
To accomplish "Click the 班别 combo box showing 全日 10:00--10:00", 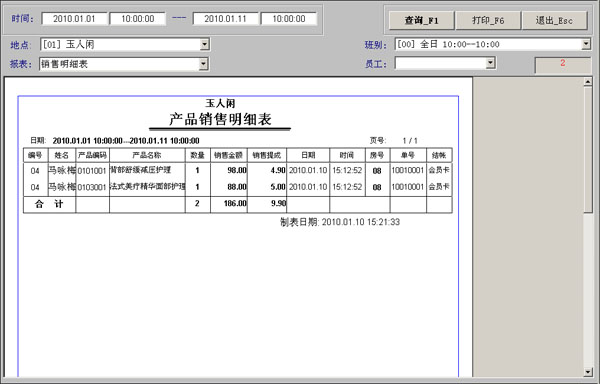I will (493, 44).
